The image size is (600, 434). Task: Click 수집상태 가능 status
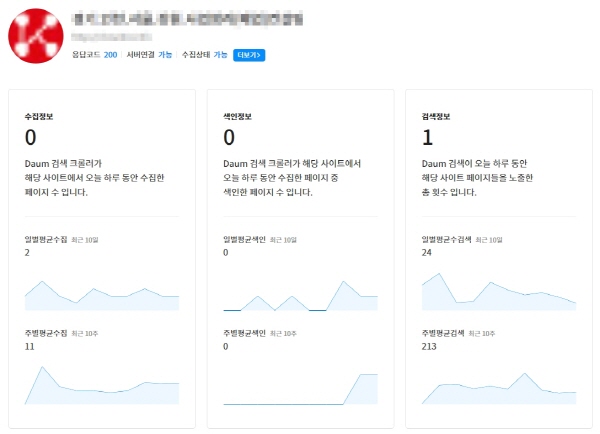click(x=204, y=55)
